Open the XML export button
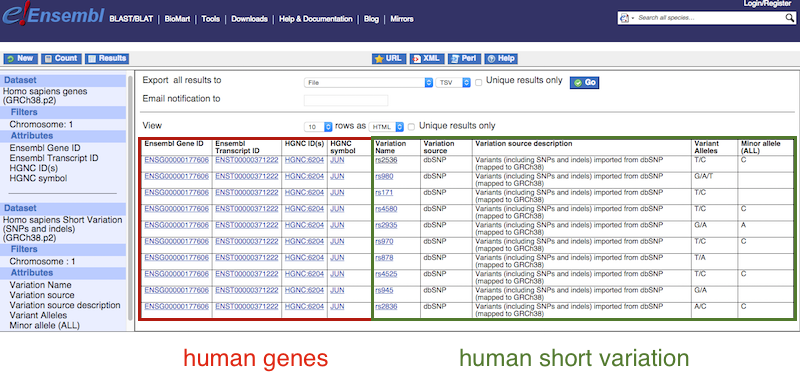The image size is (800, 388). coord(428,59)
